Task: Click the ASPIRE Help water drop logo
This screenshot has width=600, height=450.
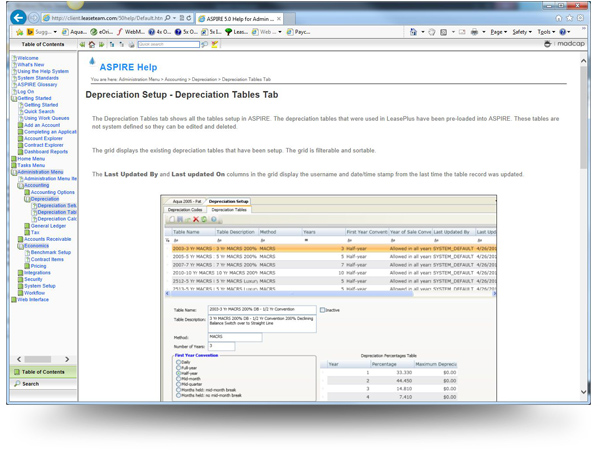Action: (x=92, y=61)
